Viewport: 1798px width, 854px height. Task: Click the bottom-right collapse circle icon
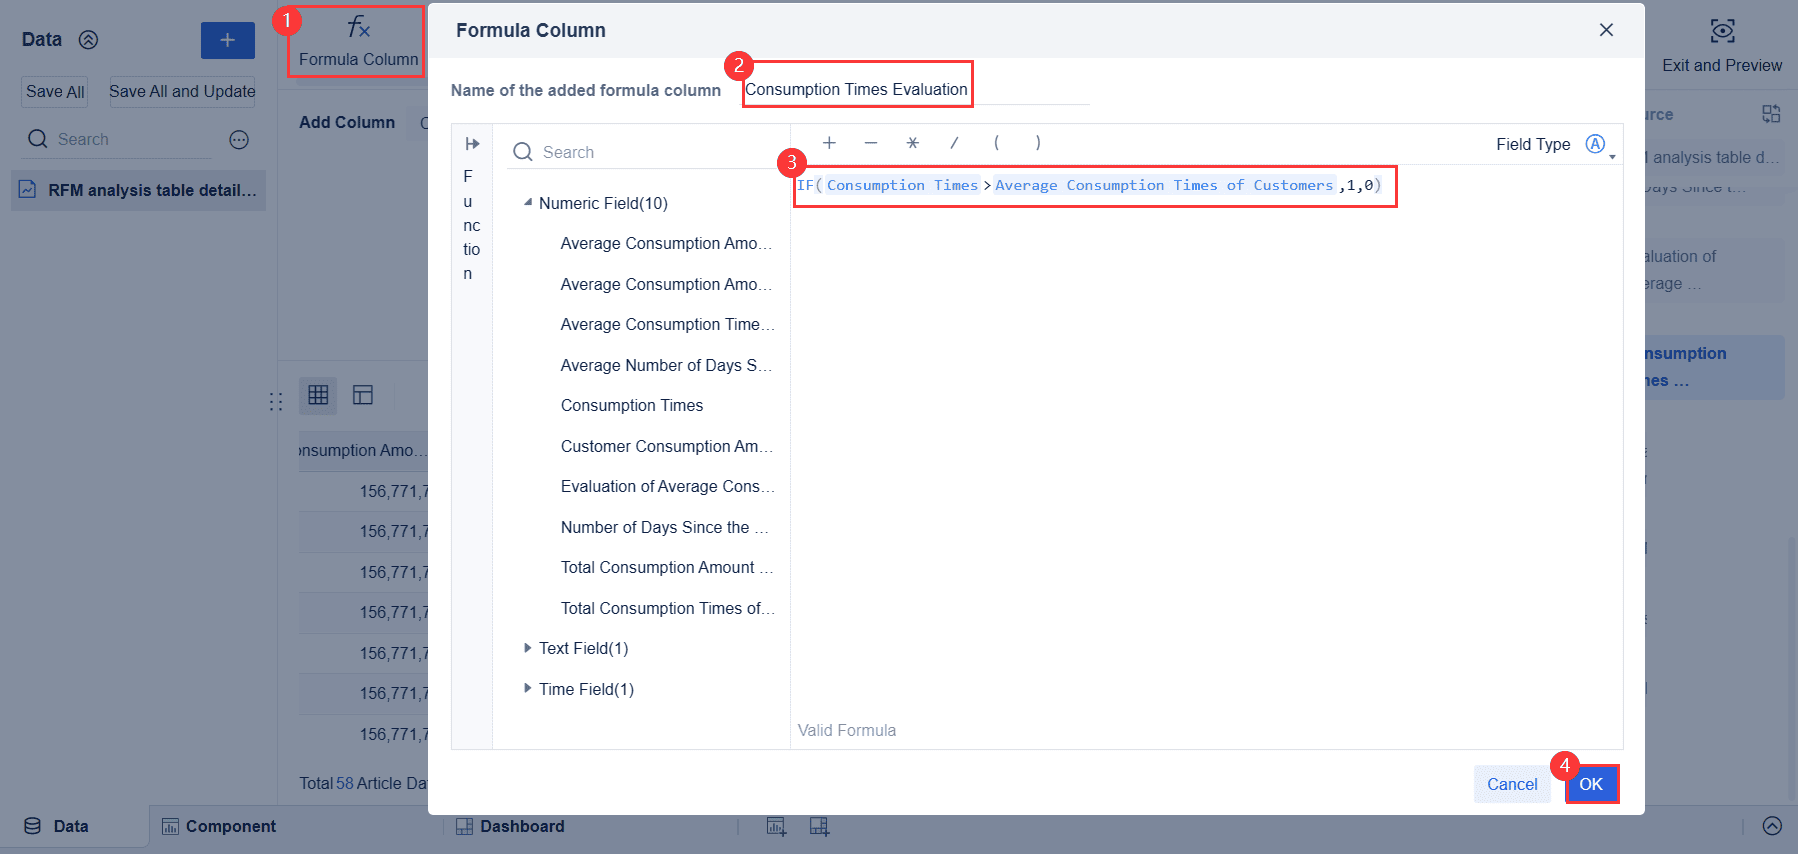pos(1772,826)
